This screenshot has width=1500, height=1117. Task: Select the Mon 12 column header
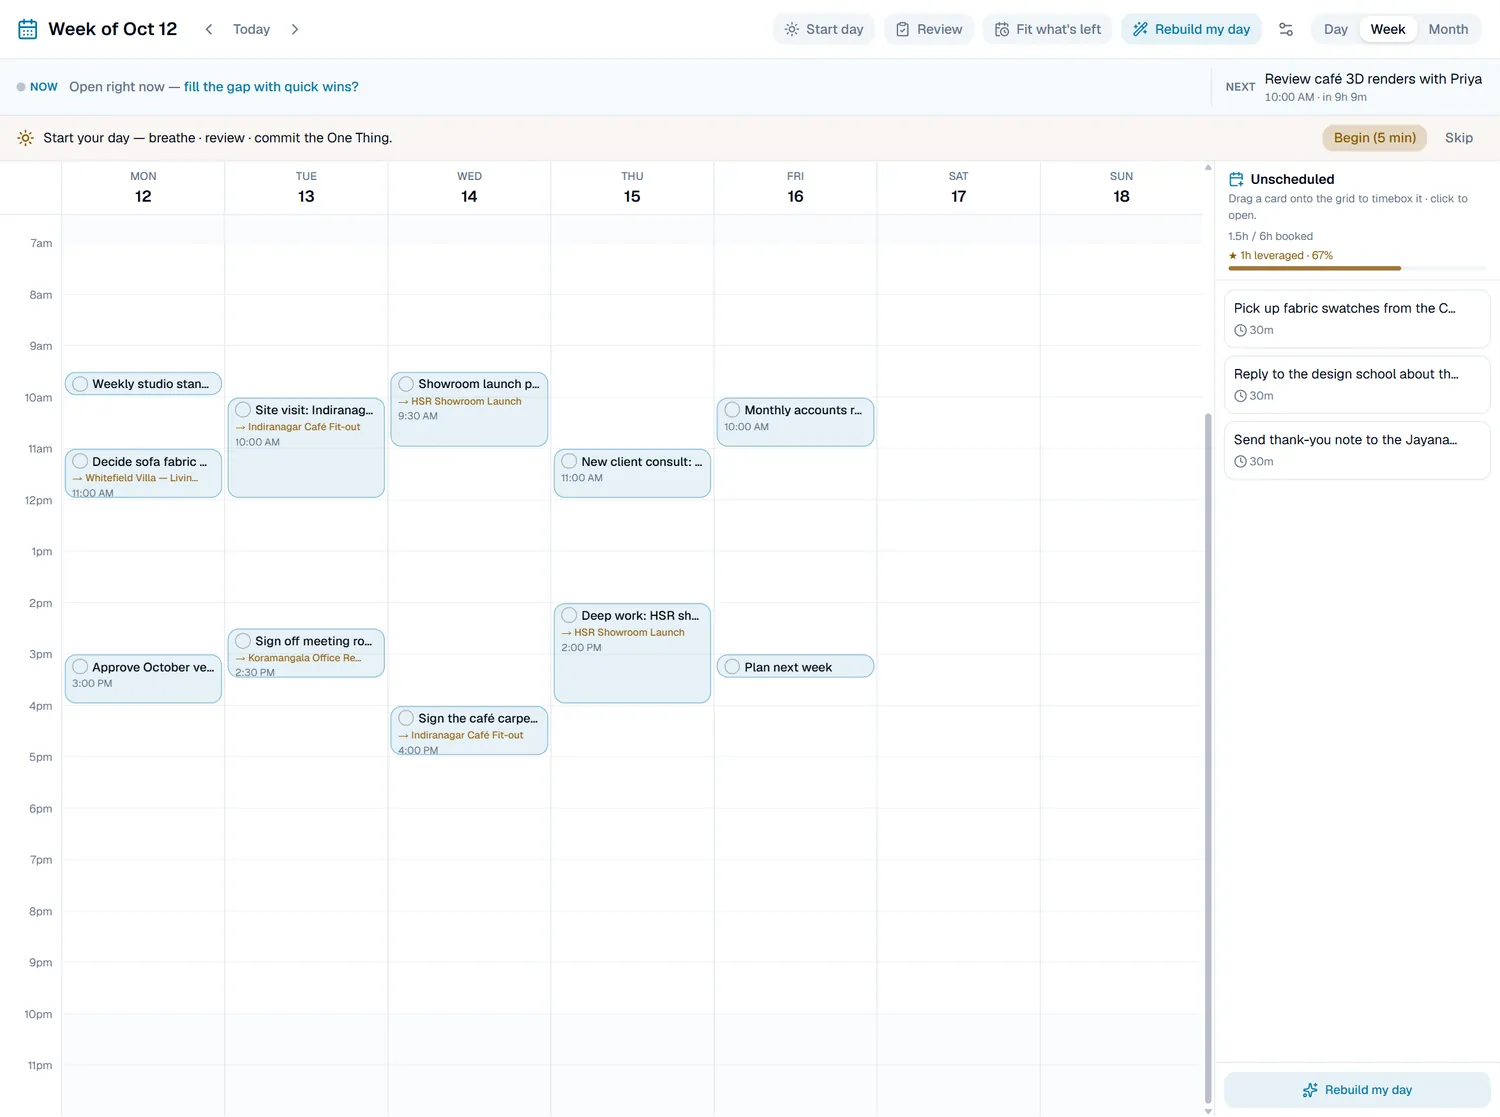click(143, 187)
